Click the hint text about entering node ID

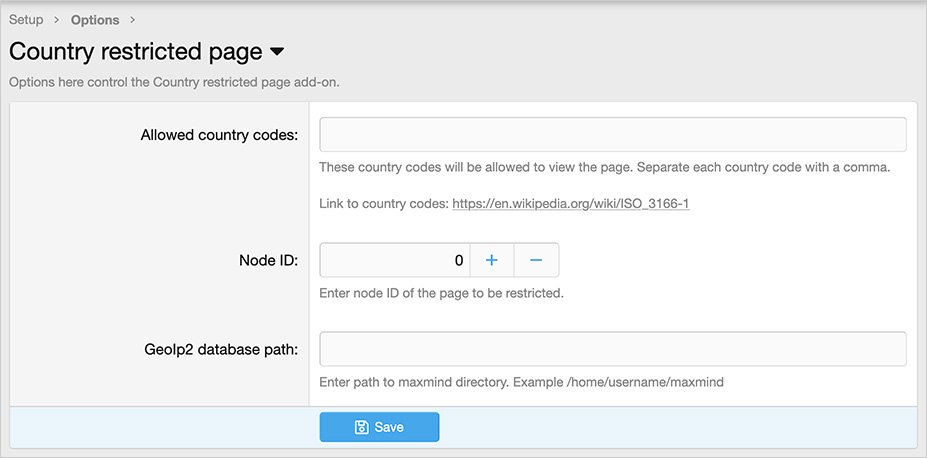tap(441, 294)
